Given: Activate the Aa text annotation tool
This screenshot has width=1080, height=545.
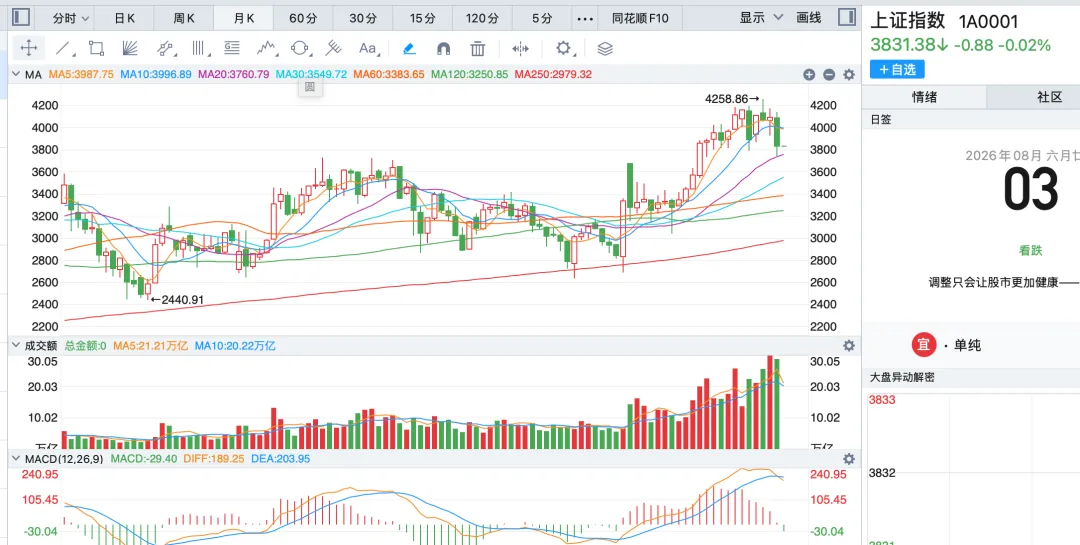Looking at the screenshot, I should 368,48.
